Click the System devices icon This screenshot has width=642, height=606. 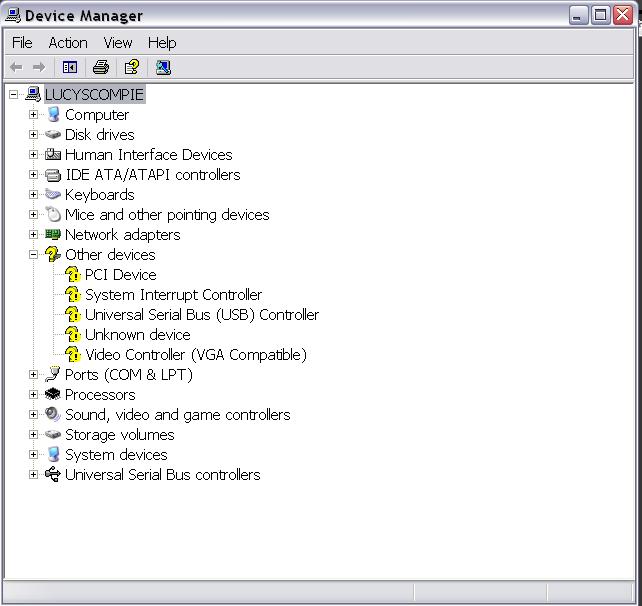pyautogui.click(x=53, y=454)
